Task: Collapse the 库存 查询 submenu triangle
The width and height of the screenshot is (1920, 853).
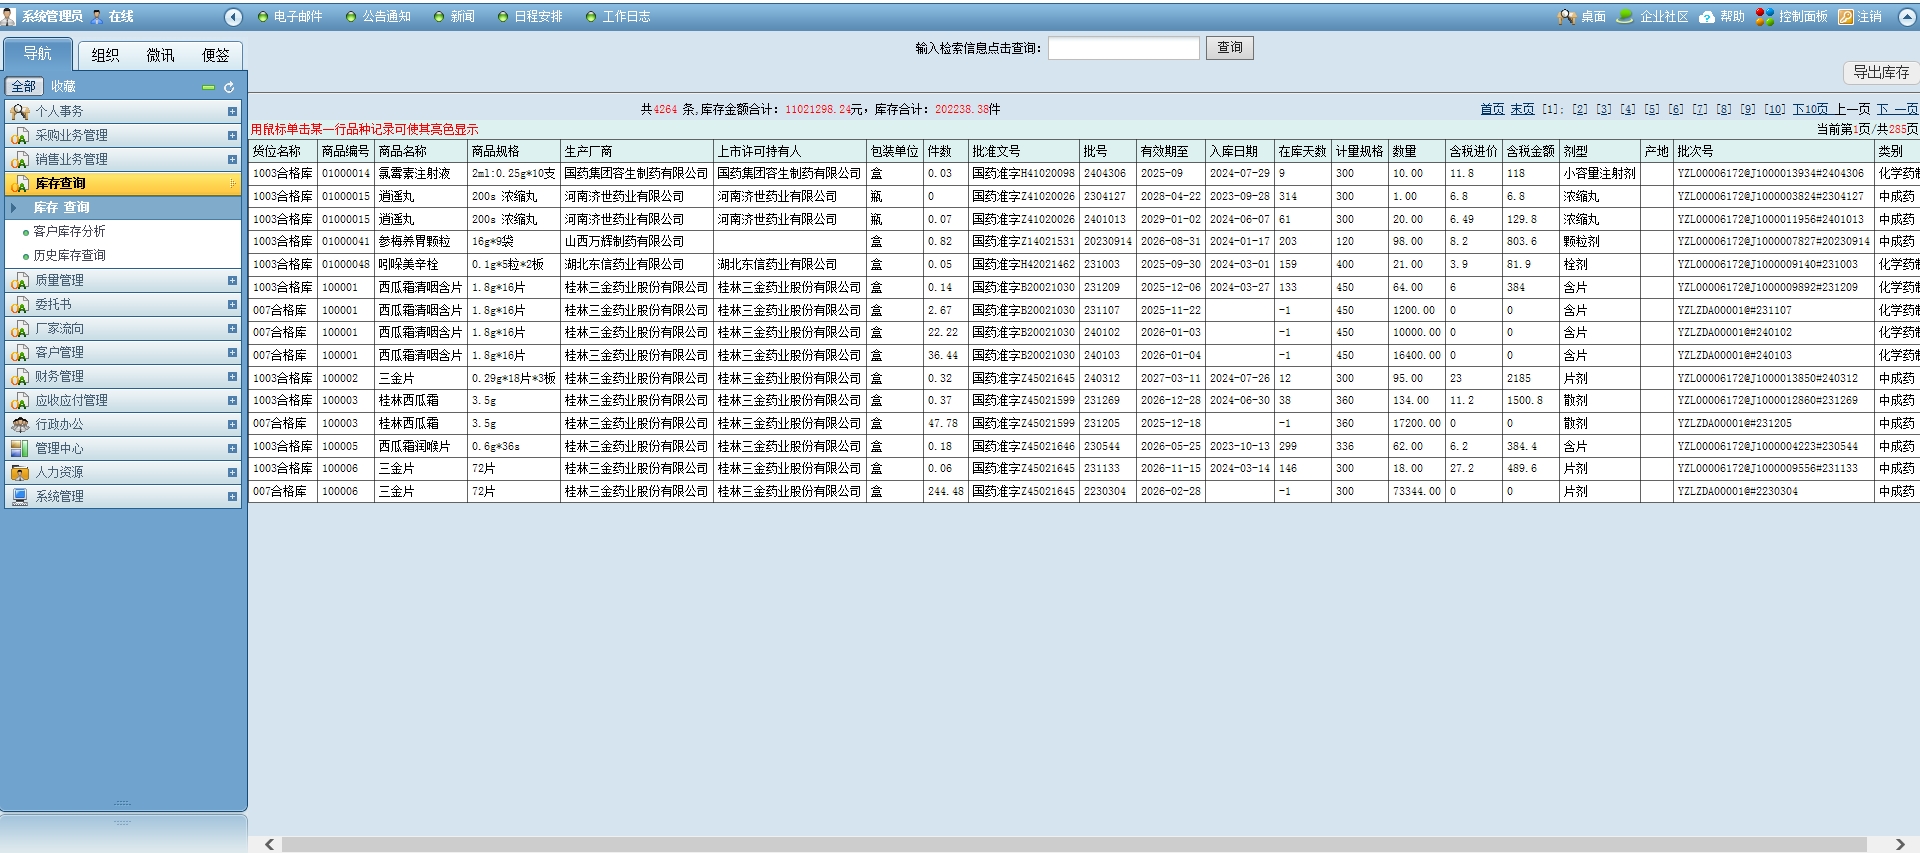Action: (14, 207)
